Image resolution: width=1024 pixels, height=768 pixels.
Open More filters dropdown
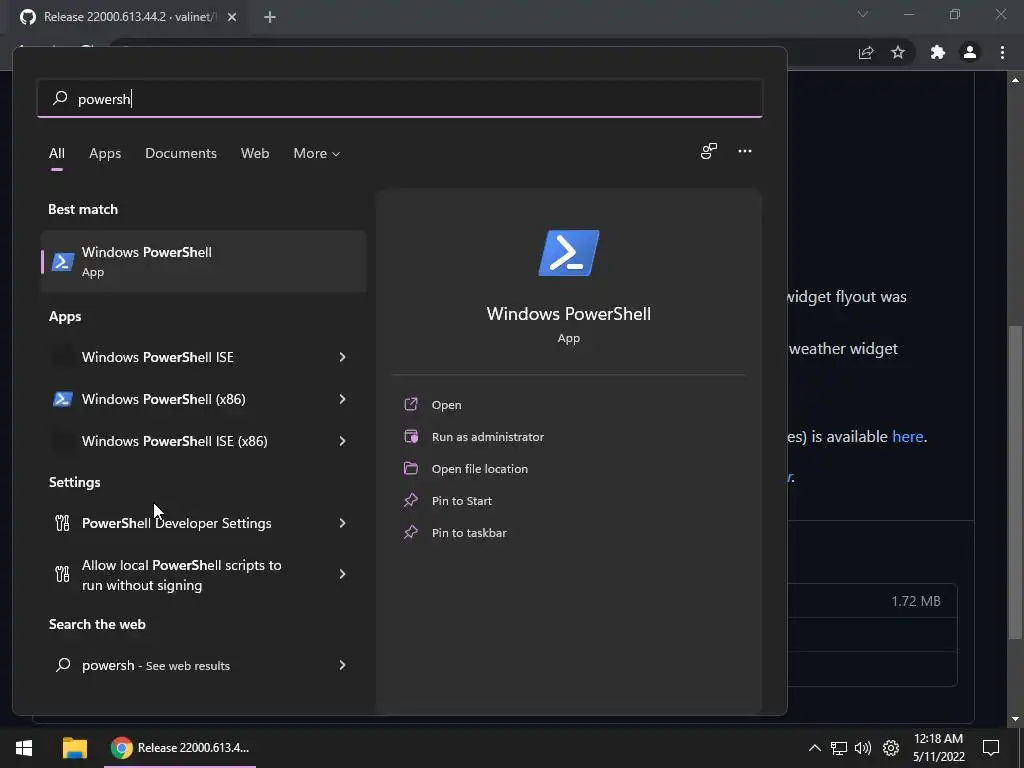tap(317, 153)
